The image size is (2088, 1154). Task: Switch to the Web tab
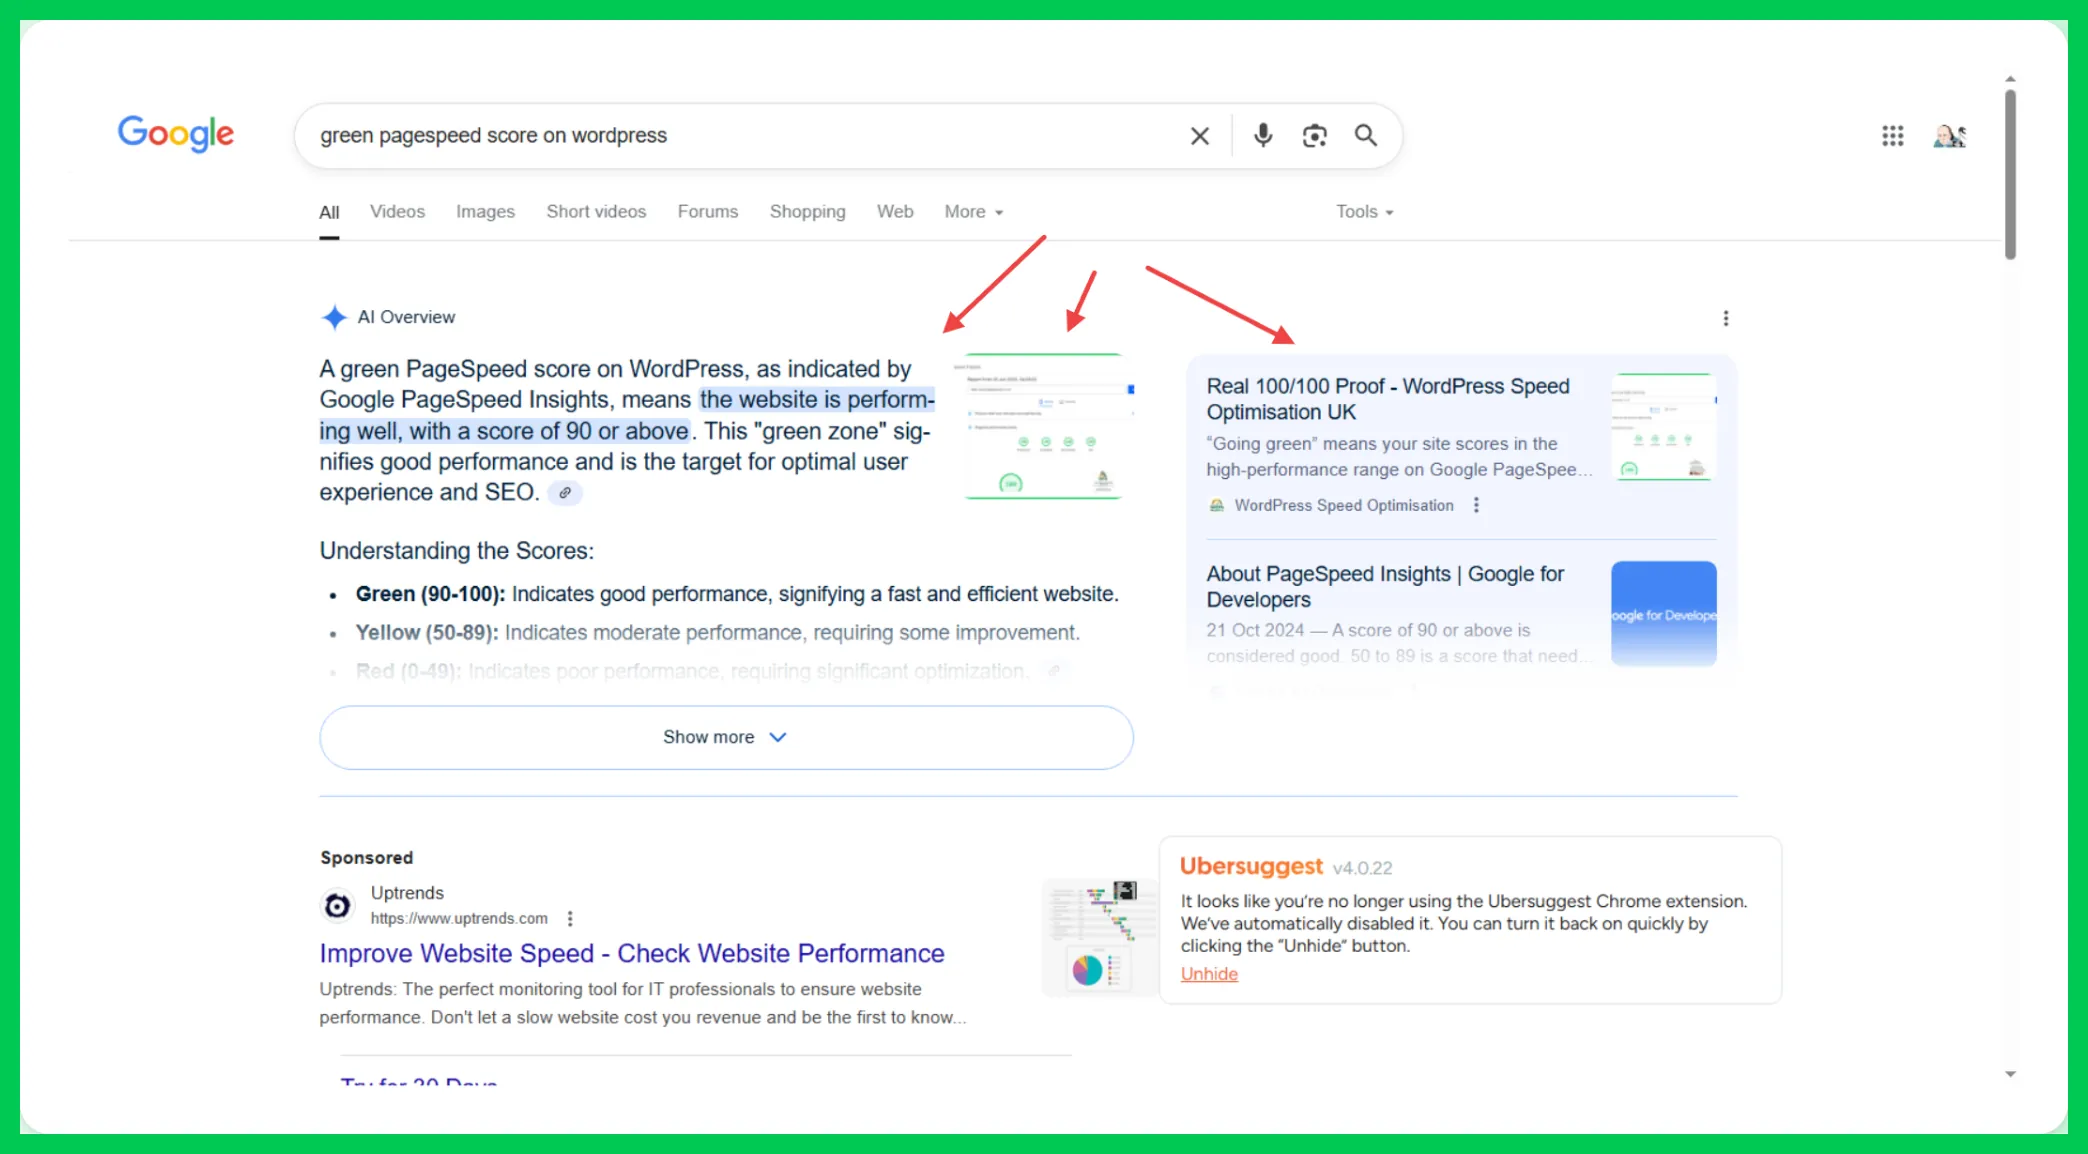(x=895, y=212)
